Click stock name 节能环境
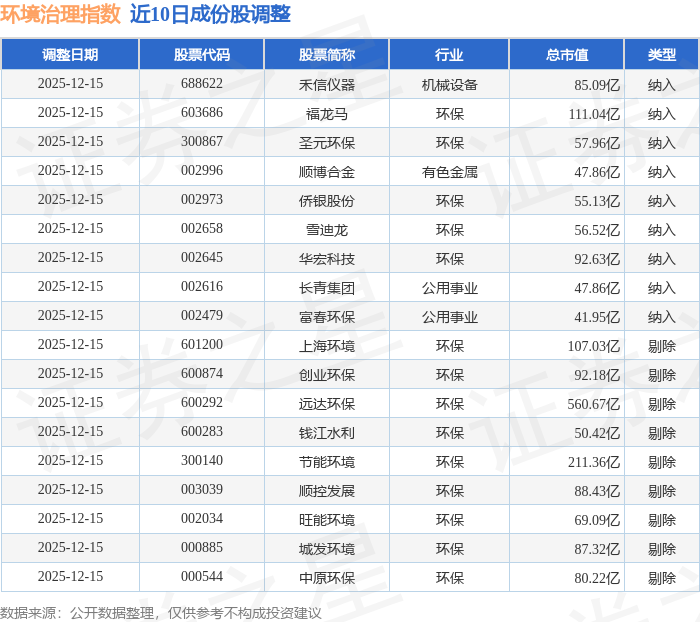Viewport: 700px width, 622px height. [327, 462]
